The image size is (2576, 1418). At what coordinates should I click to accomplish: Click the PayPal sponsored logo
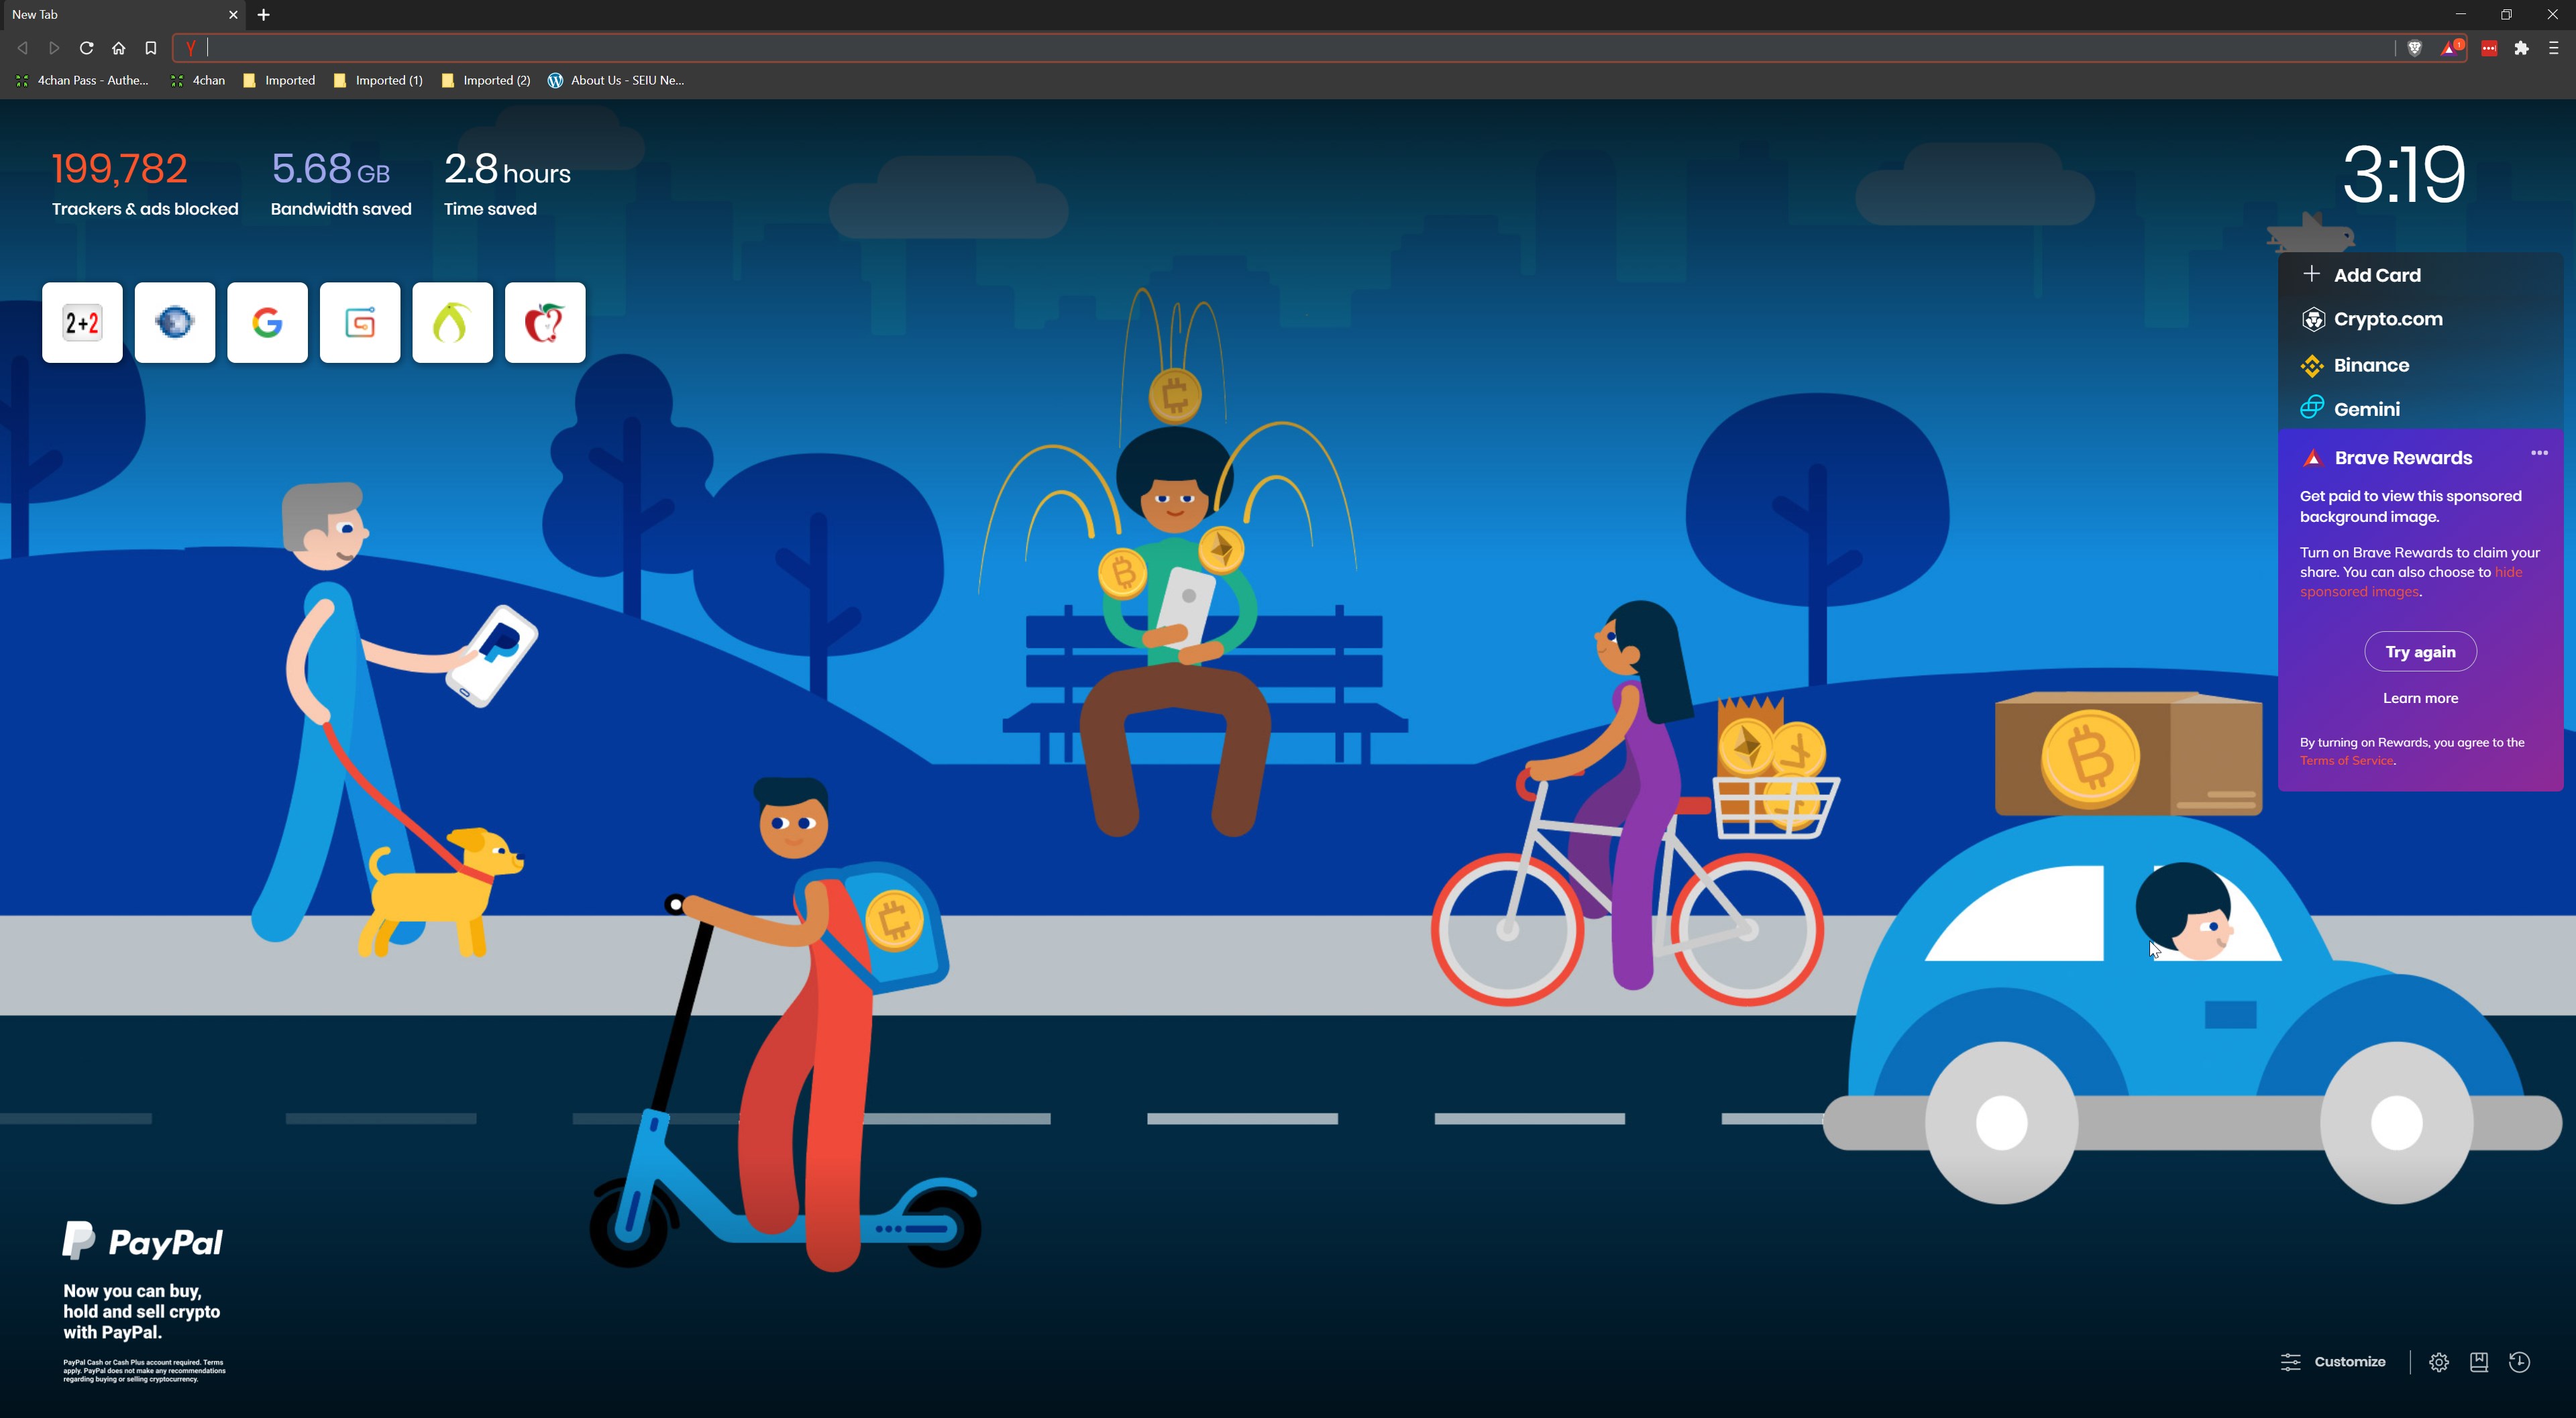point(143,1241)
